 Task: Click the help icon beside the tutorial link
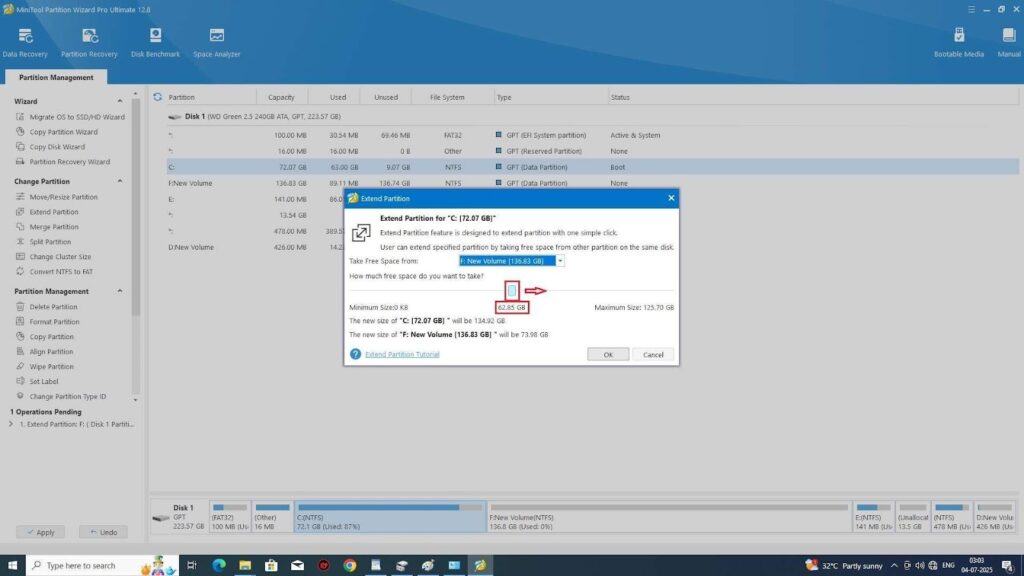(x=355, y=354)
